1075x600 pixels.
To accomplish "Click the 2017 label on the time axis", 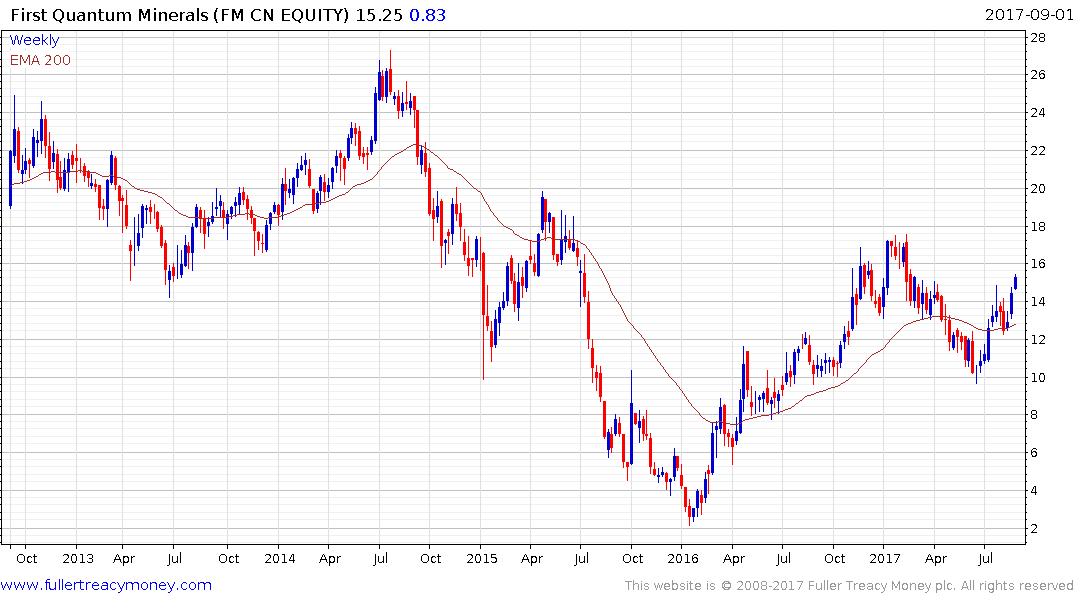I will (884, 558).
